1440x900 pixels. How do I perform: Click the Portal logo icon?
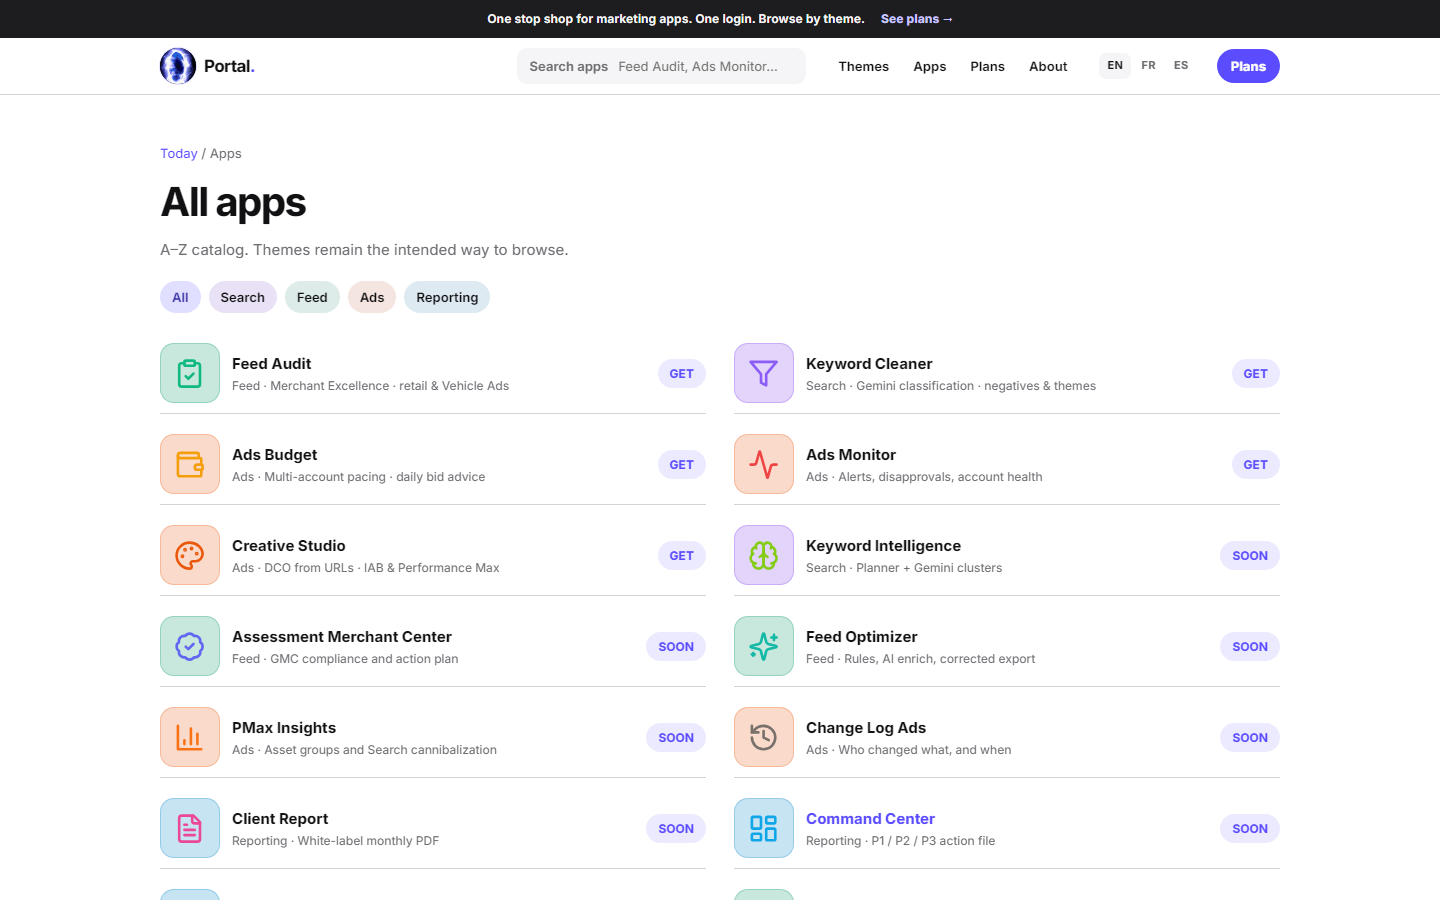pyautogui.click(x=178, y=66)
